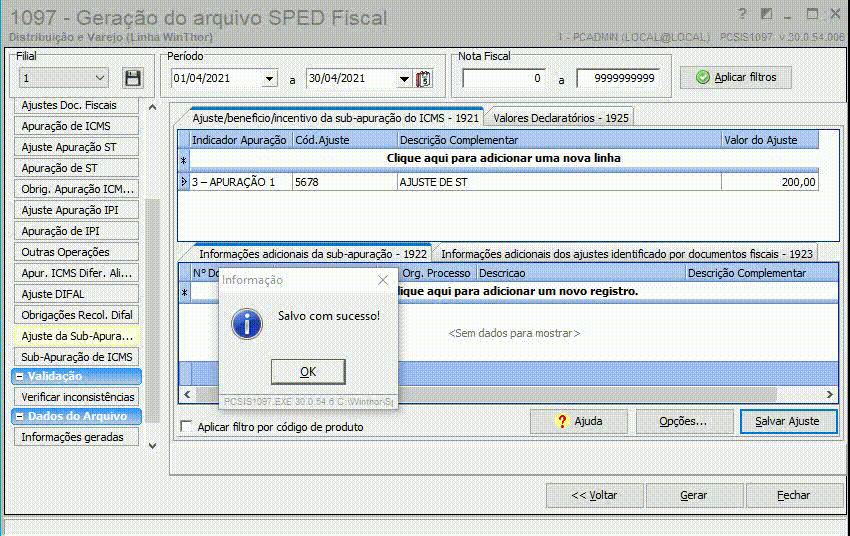Click the save floppy disk icon beside Filial
Screen dimensions: 850x536
tap(133, 78)
